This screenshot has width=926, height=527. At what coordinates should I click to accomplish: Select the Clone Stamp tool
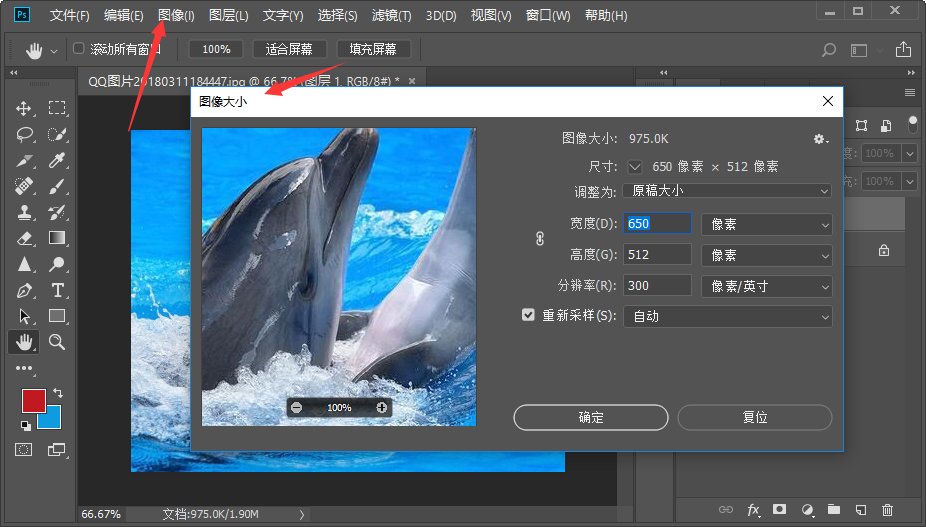pos(24,213)
